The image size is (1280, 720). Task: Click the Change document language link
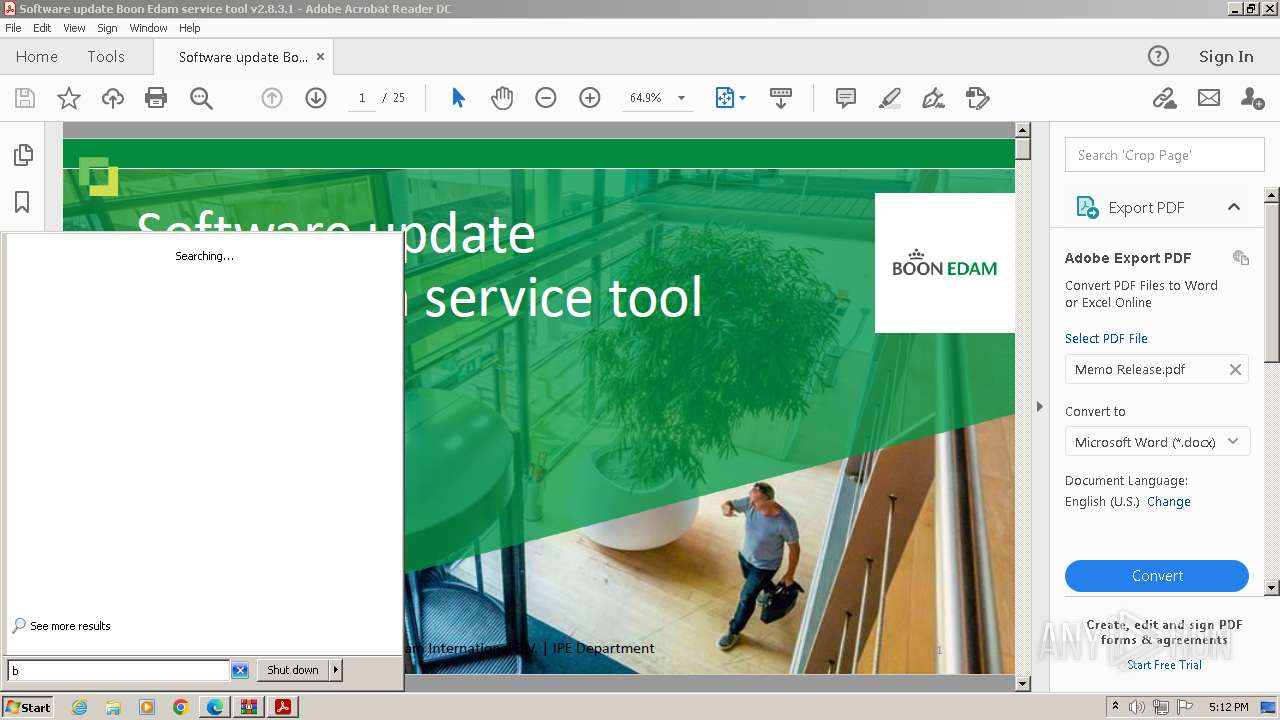pos(1169,502)
